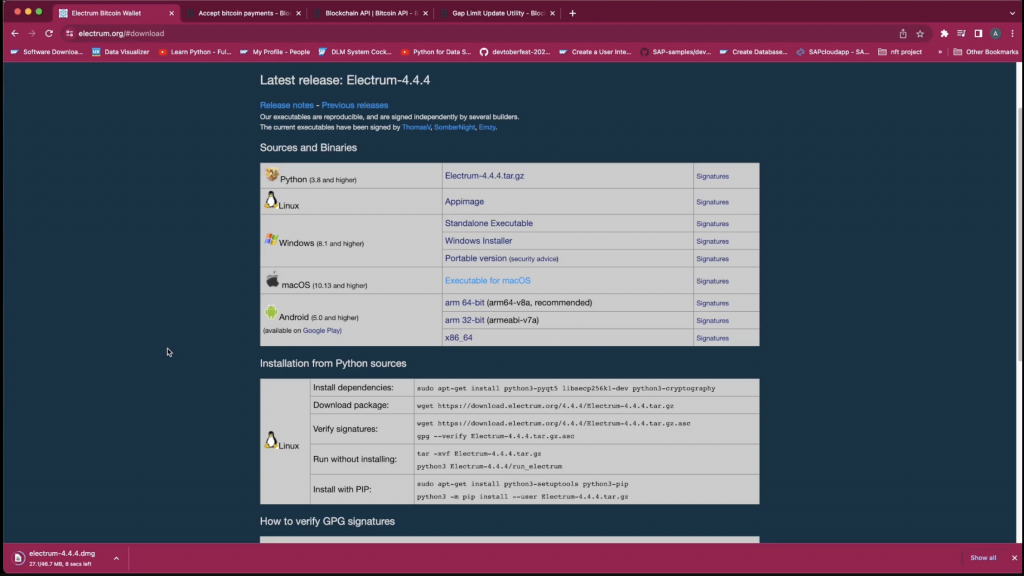
Task: Open the security advice link
Action: [534, 259]
